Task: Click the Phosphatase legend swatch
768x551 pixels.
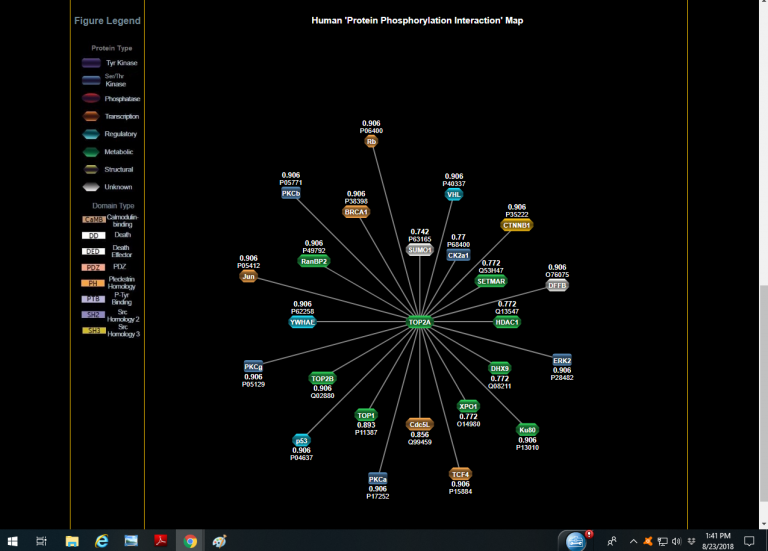Action: 91,99
